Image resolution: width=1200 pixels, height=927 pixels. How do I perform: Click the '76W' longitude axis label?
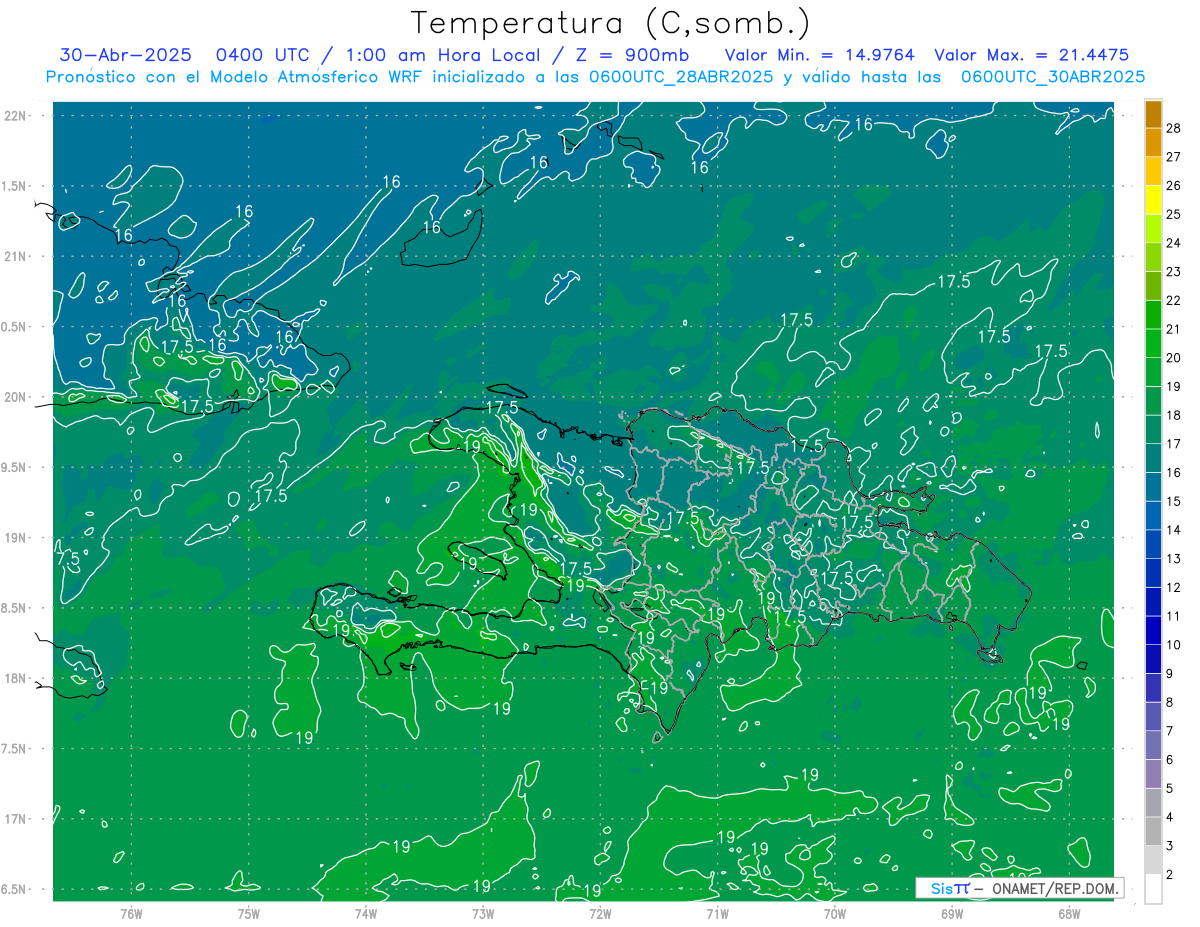pos(131,912)
